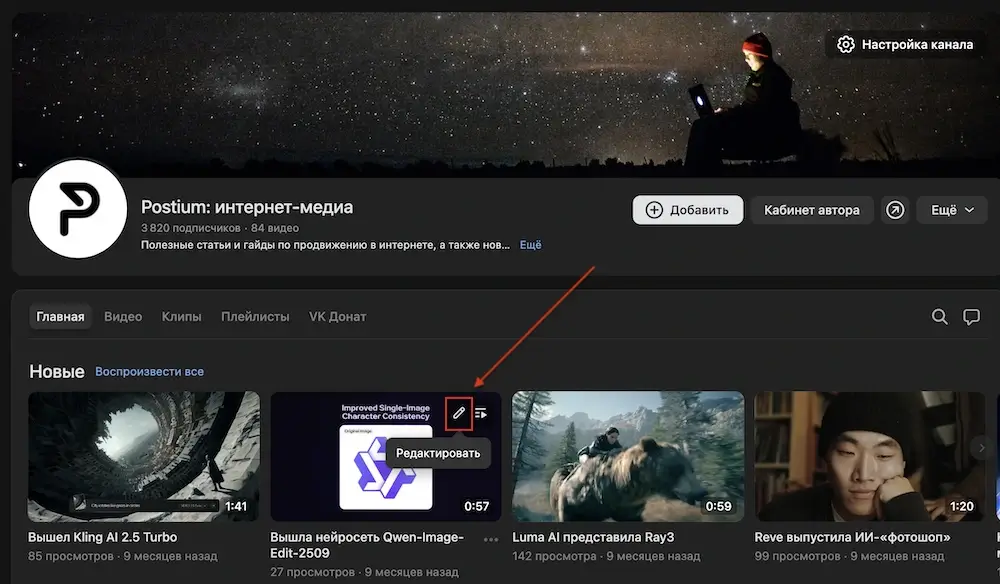This screenshot has height=584, width=1000.
Task: Show next videos with the carousel arrow
Action: click(981, 448)
